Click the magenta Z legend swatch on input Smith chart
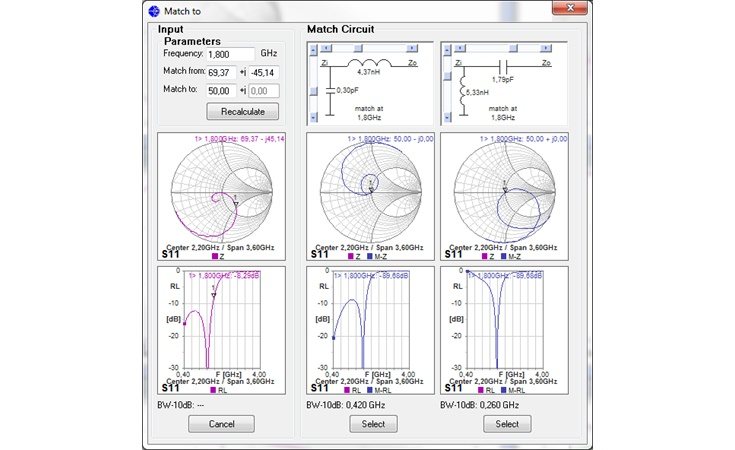 pos(215,256)
